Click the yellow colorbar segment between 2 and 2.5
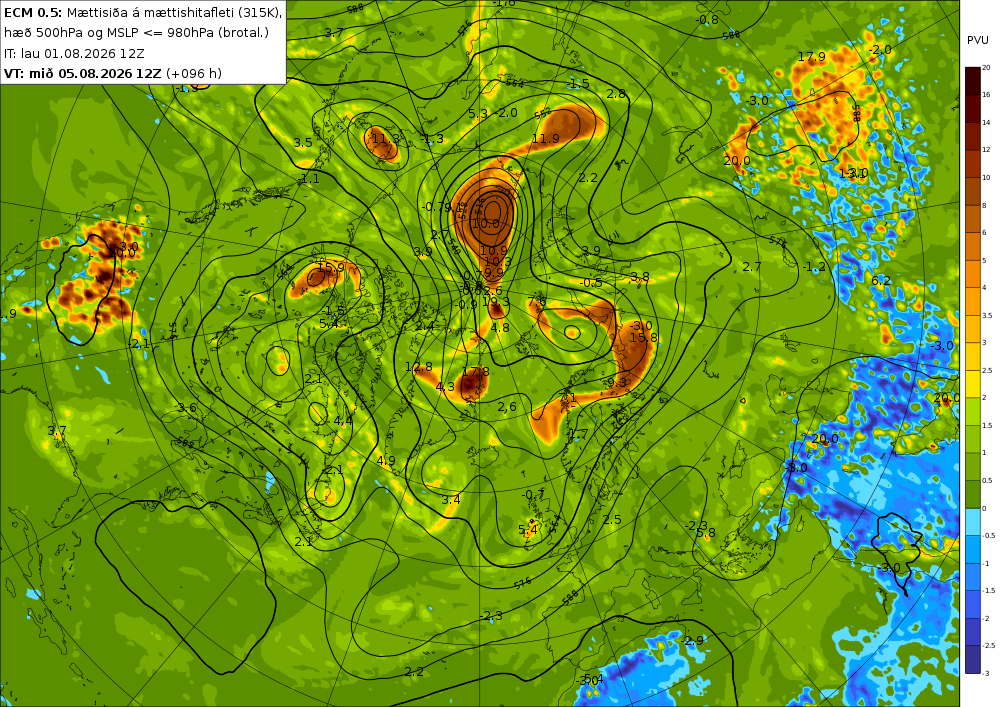 tap(973, 384)
